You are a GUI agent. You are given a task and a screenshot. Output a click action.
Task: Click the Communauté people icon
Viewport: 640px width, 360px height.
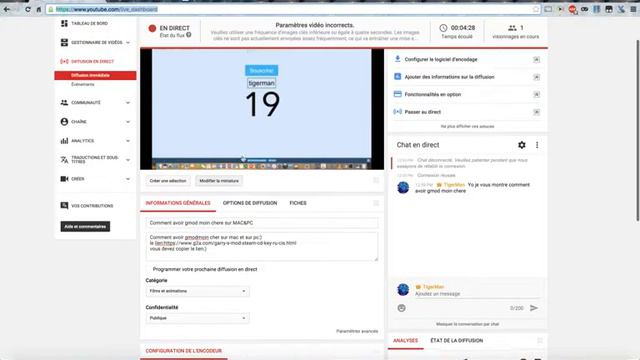[x=64, y=102]
